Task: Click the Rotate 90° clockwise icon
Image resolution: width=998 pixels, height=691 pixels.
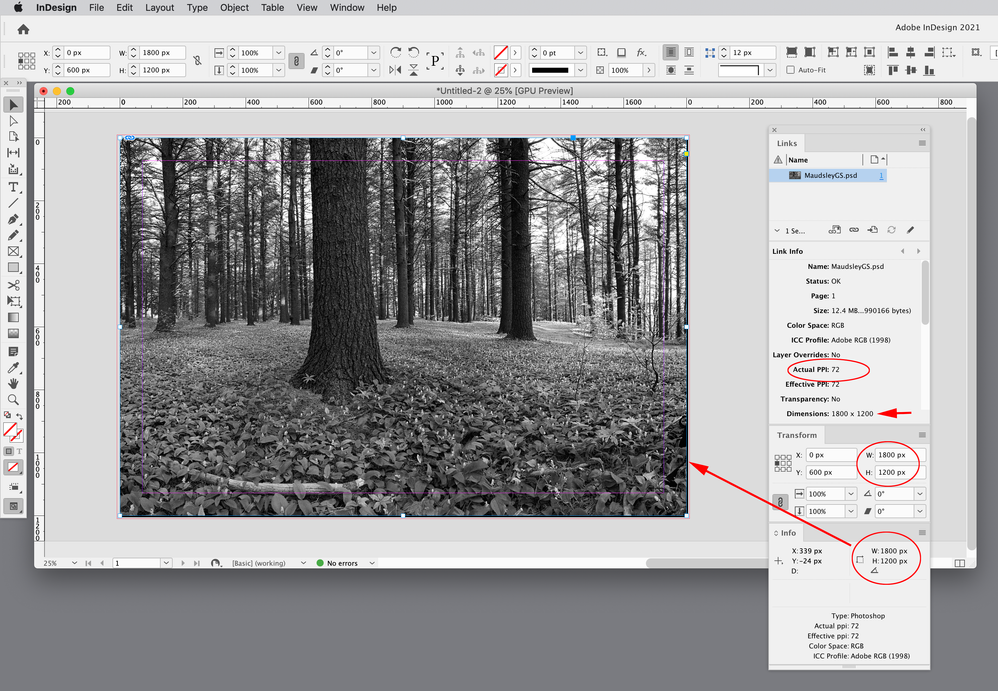Action: [396, 52]
